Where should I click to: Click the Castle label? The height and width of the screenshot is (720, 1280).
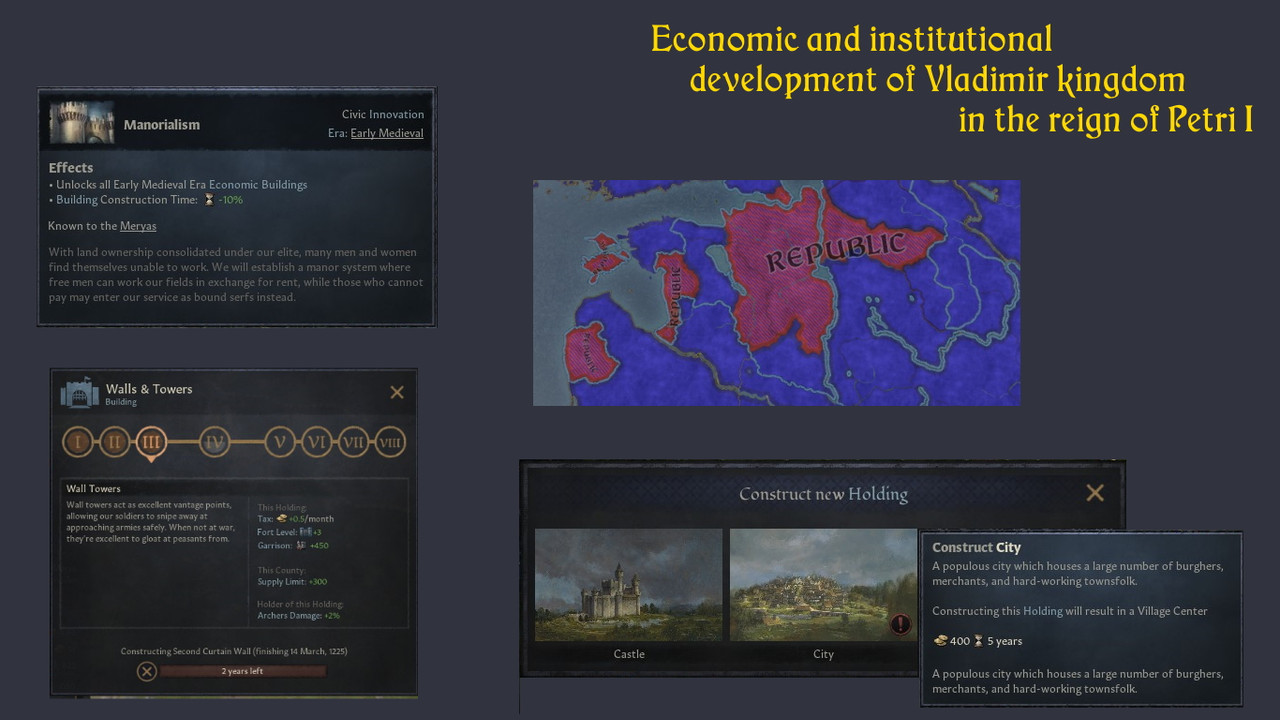pos(629,654)
